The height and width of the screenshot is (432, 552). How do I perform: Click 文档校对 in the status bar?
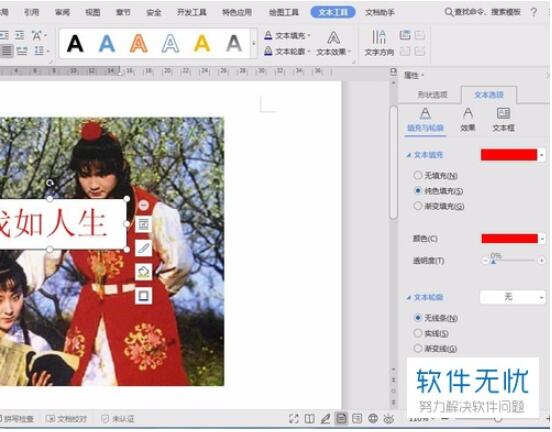pyautogui.click(x=67, y=419)
